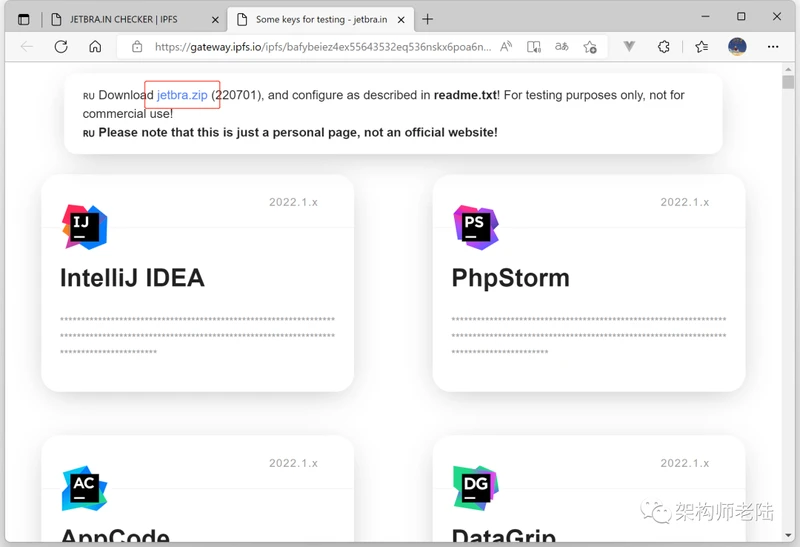The height and width of the screenshot is (547, 800).
Task: Click the PhpStorm logo
Action: [x=476, y=227]
